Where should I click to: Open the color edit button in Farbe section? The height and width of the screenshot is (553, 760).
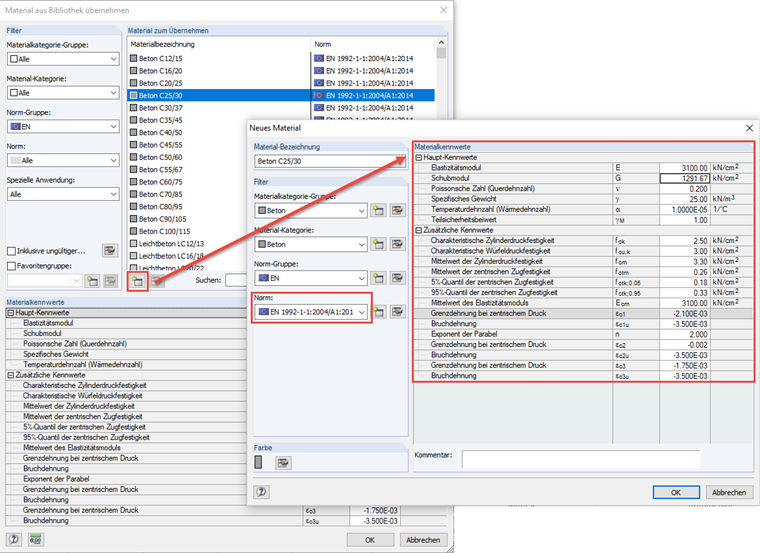[283, 463]
